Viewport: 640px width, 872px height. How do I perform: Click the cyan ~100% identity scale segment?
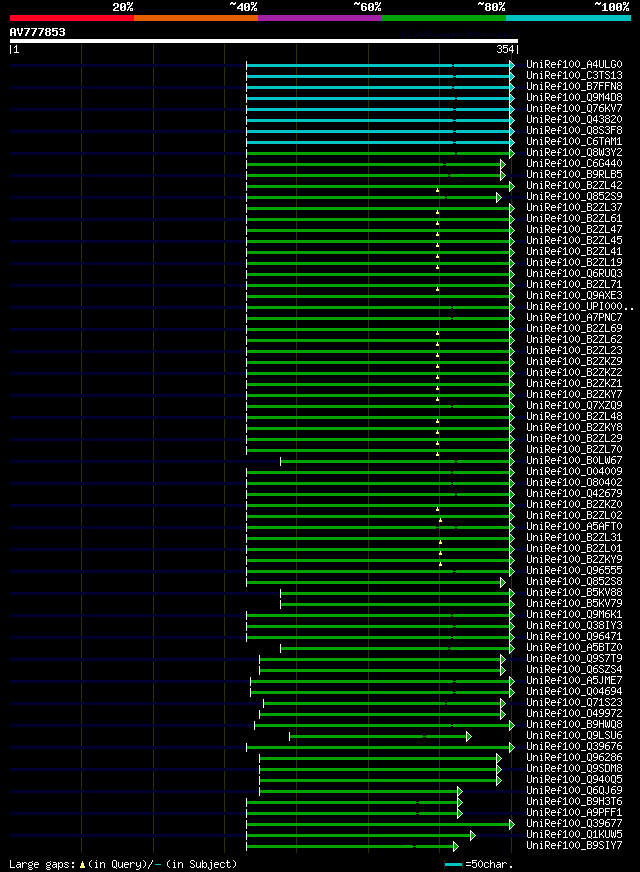tap(568, 18)
